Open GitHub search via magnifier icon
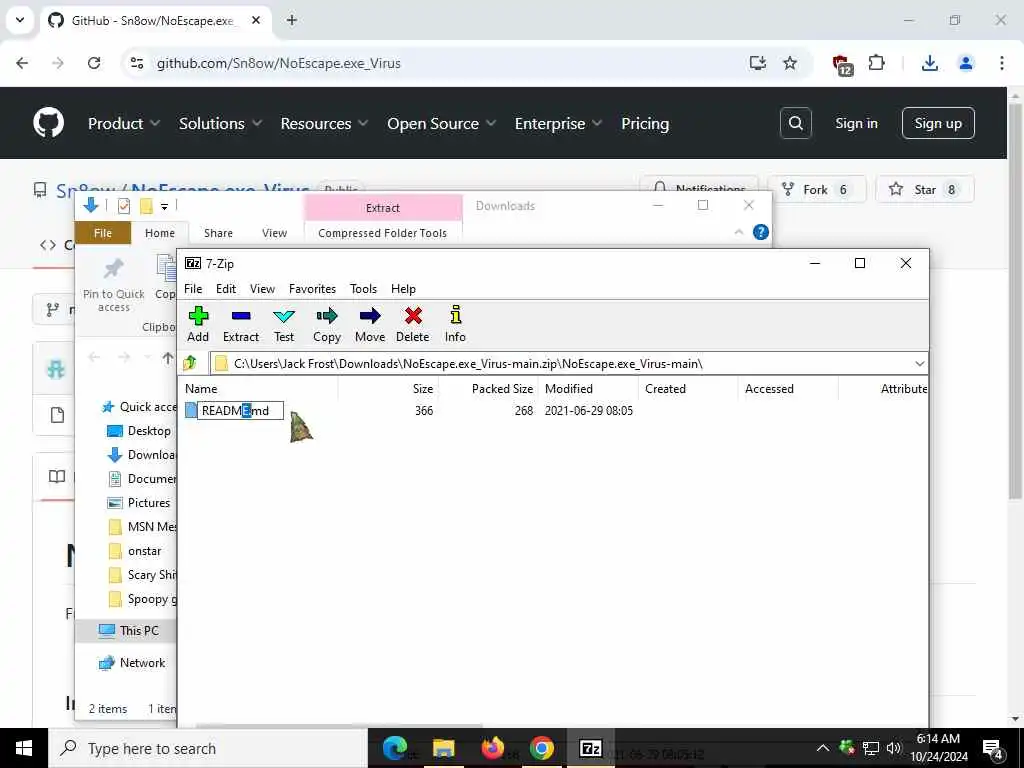The image size is (1024, 768). point(795,123)
